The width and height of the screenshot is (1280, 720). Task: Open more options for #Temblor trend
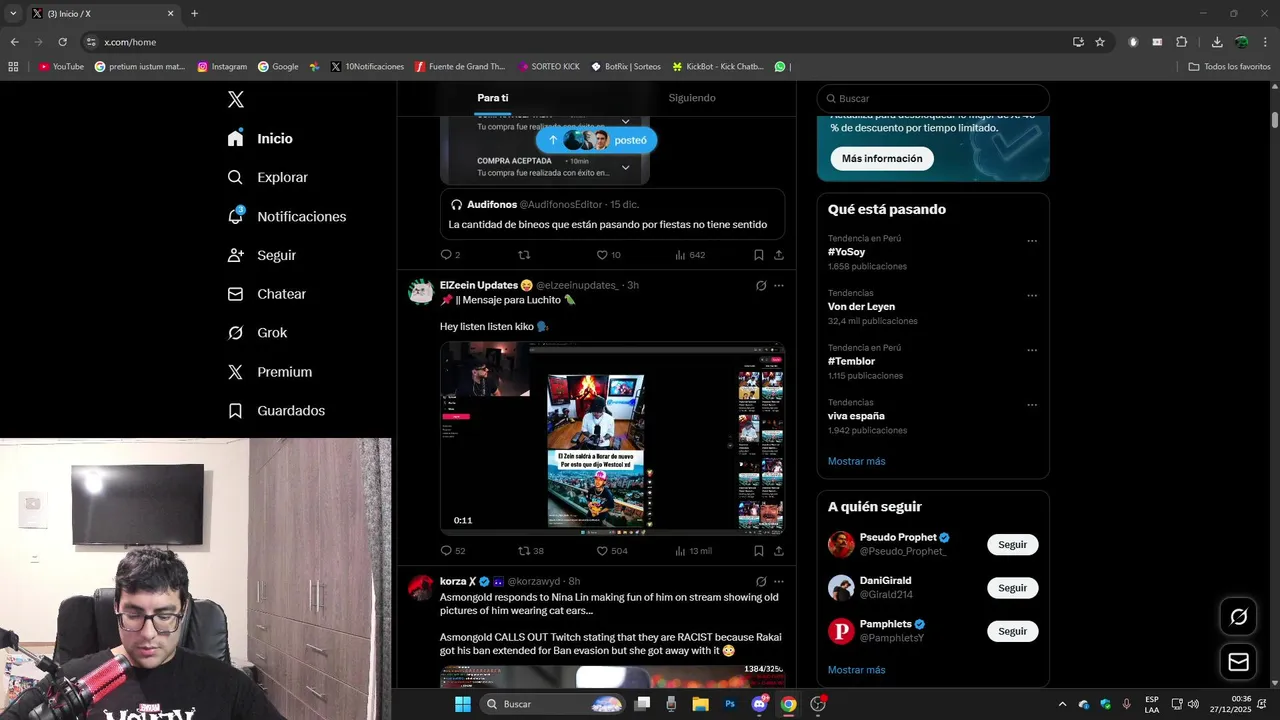pyautogui.click(x=1032, y=351)
